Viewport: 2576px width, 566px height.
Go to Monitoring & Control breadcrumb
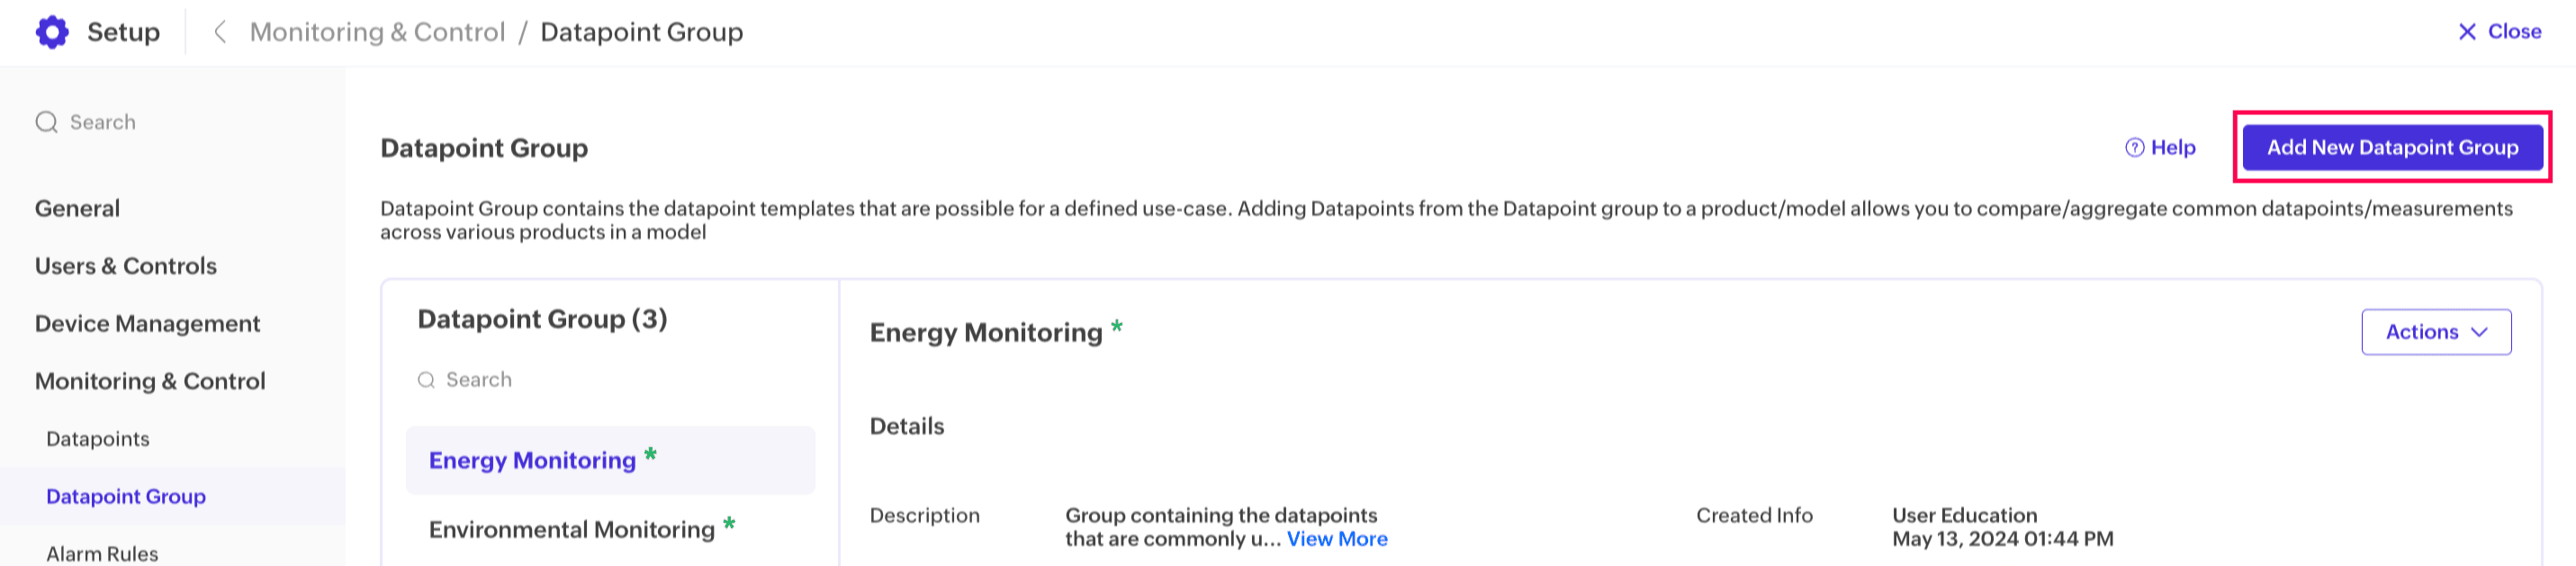tap(377, 32)
